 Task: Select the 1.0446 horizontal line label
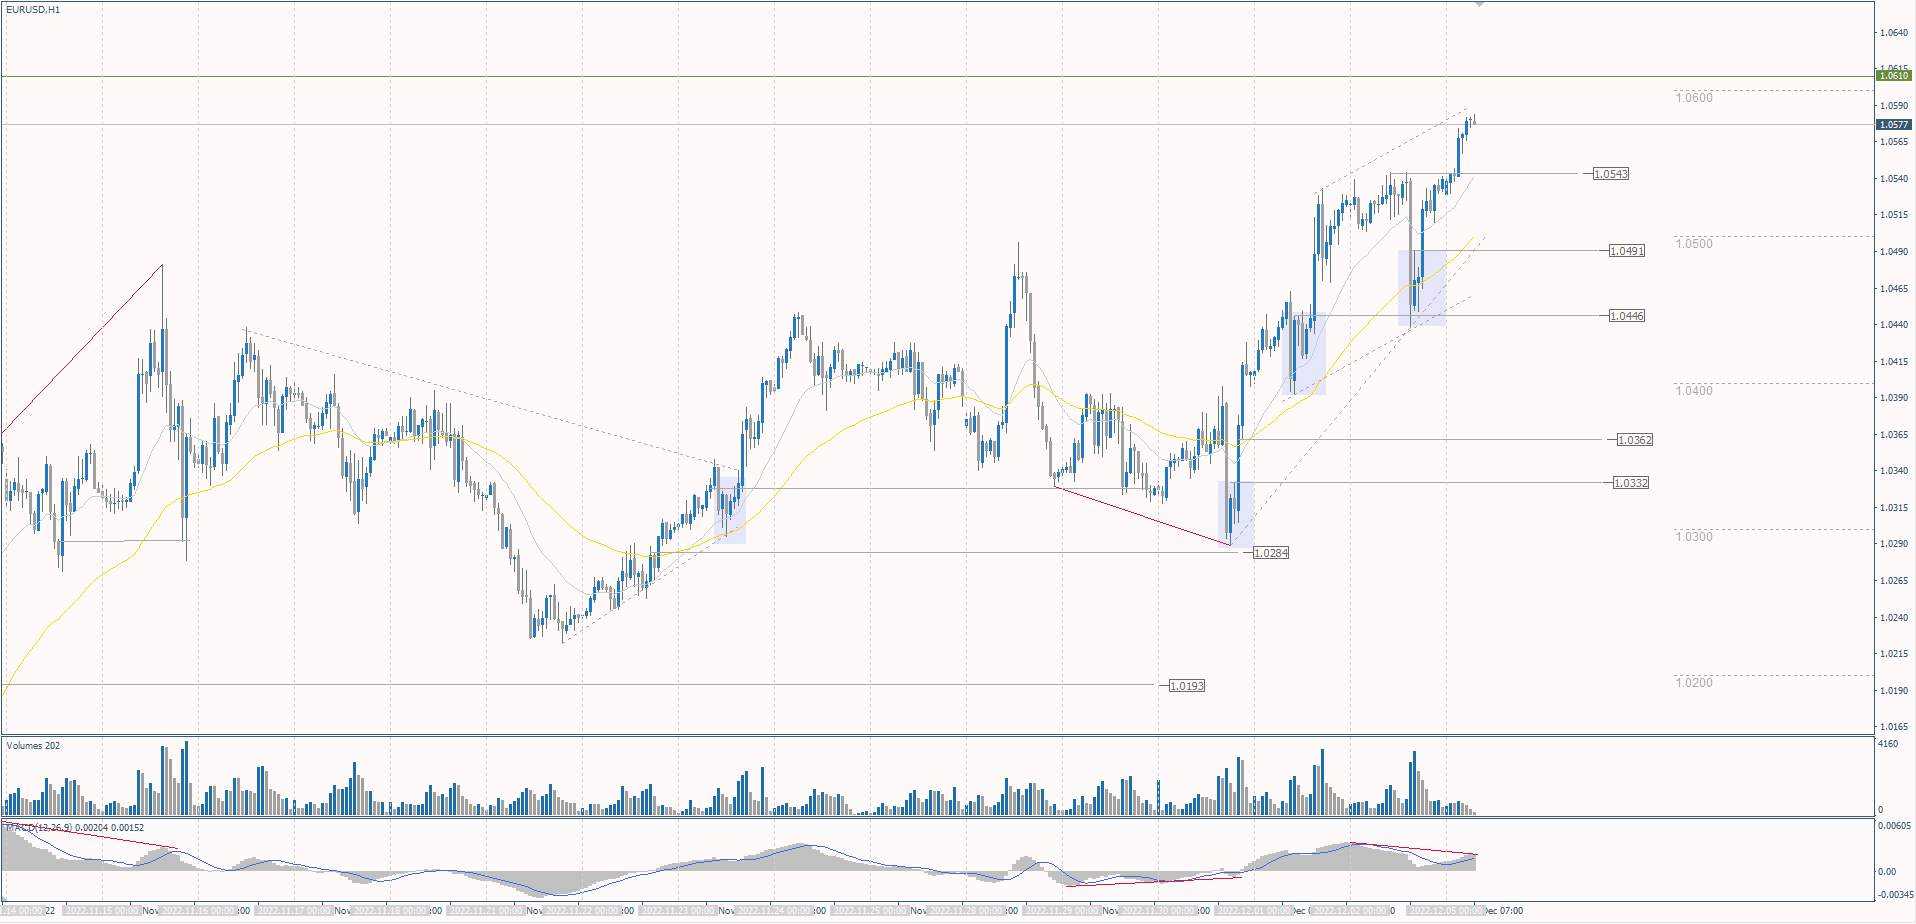click(1626, 316)
